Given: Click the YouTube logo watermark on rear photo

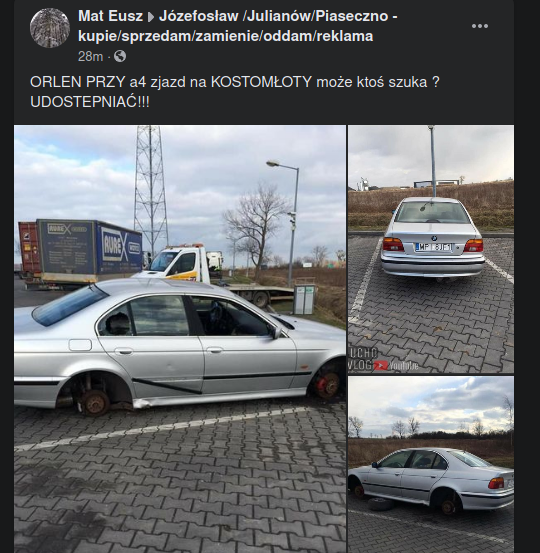Looking at the screenshot, I should click(396, 365).
